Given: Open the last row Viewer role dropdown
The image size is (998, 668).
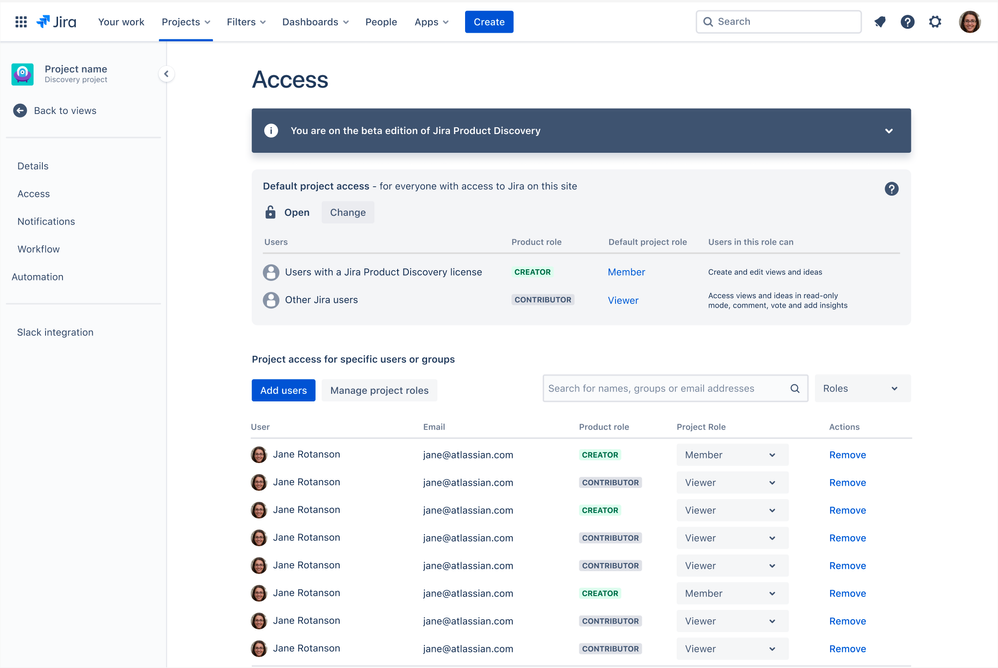Looking at the screenshot, I should point(732,649).
